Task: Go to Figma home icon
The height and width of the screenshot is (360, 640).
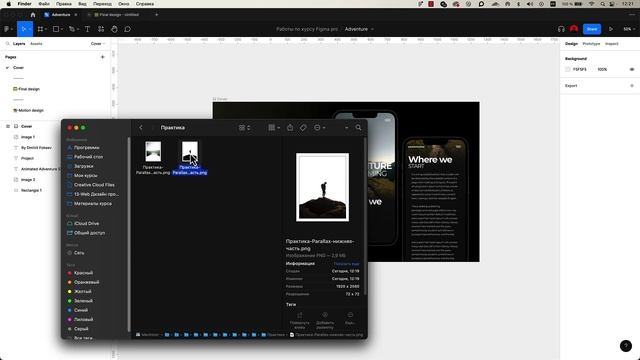Action: pos(33,15)
